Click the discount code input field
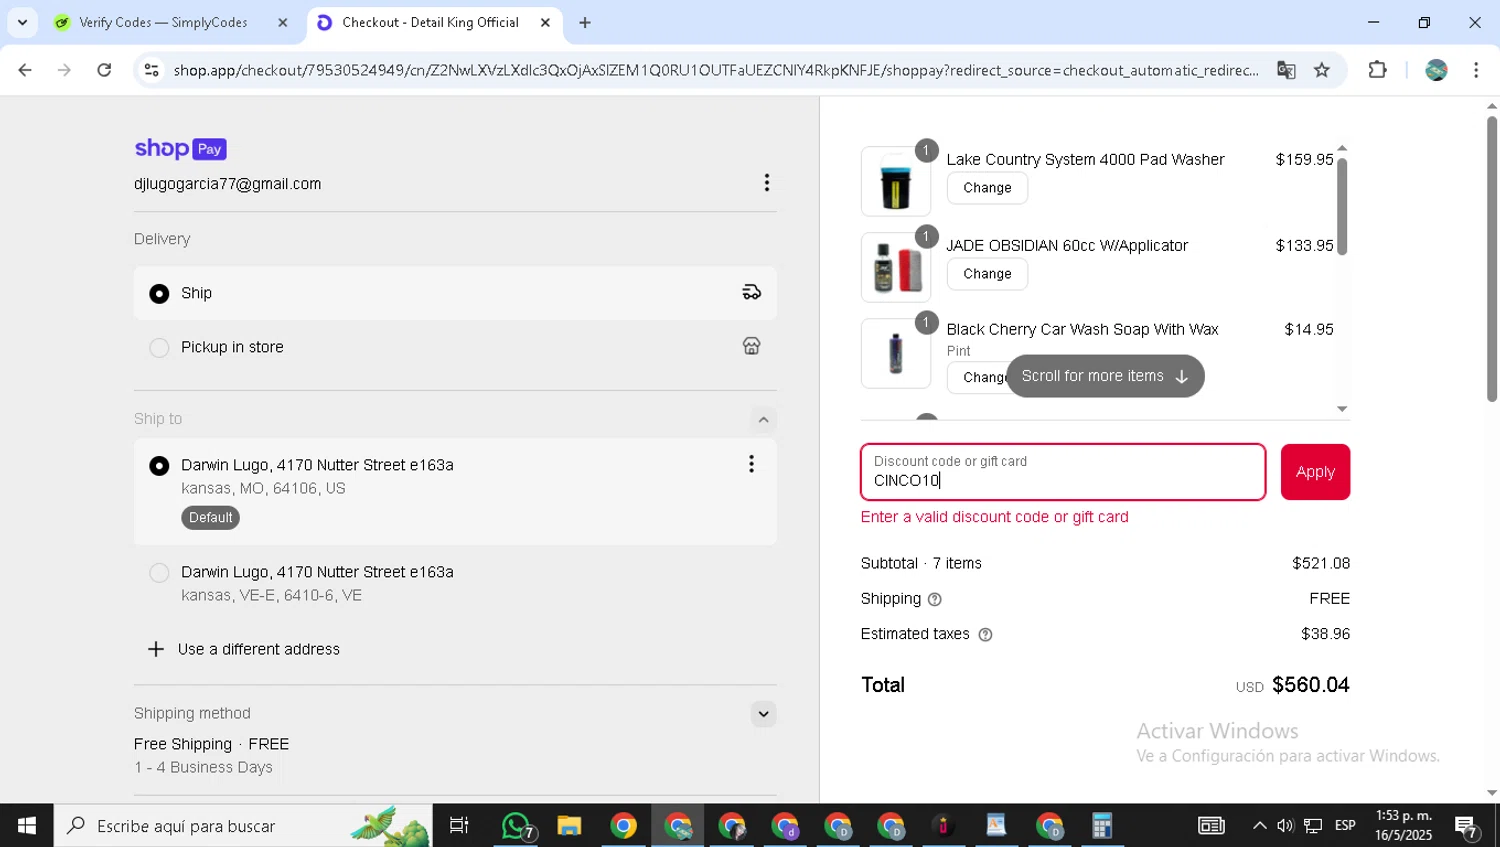 (1063, 472)
